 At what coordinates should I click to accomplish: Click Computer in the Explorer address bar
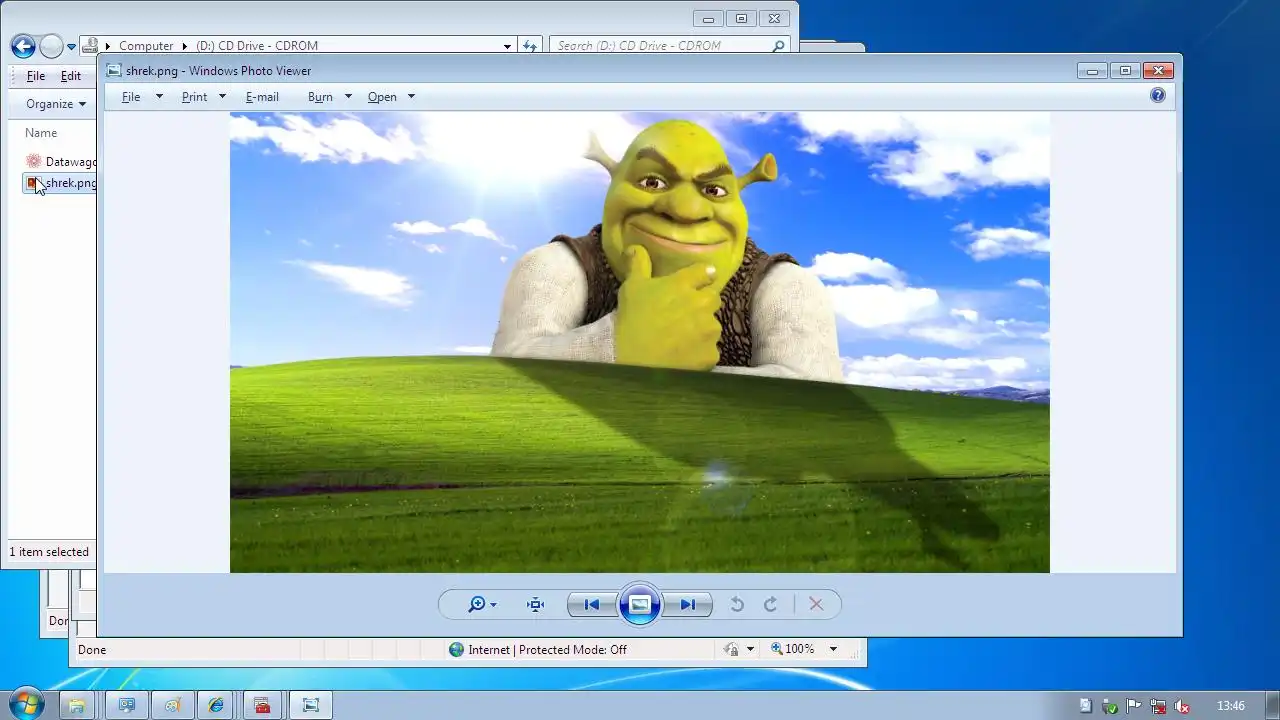pyautogui.click(x=146, y=46)
